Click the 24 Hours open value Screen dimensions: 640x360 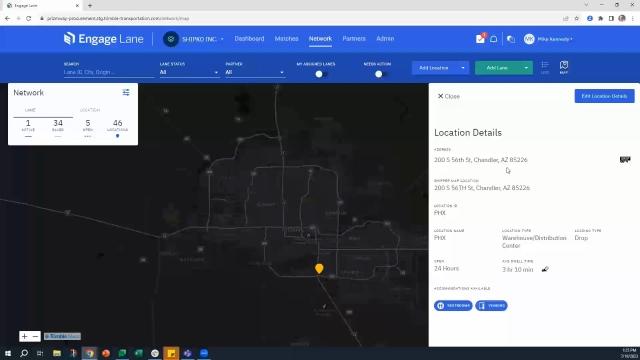coord(446,269)
